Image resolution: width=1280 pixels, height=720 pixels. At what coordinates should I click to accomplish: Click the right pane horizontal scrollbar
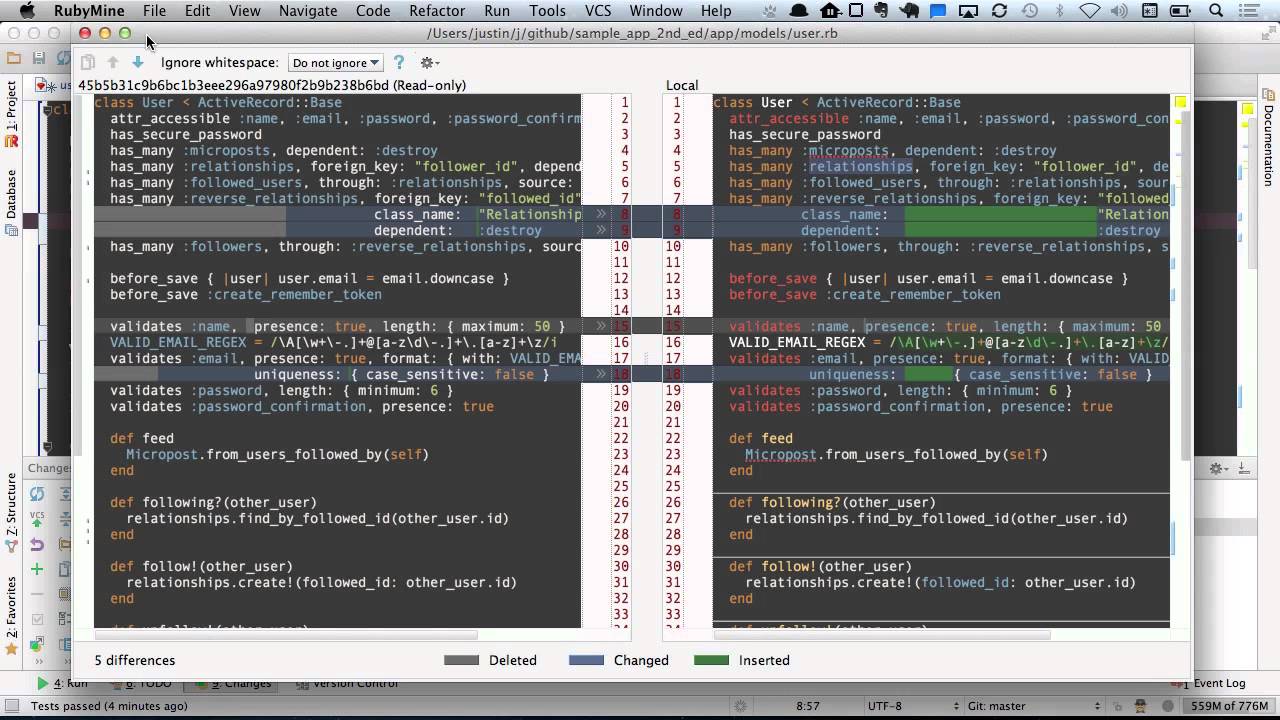(x=882, y=634)
